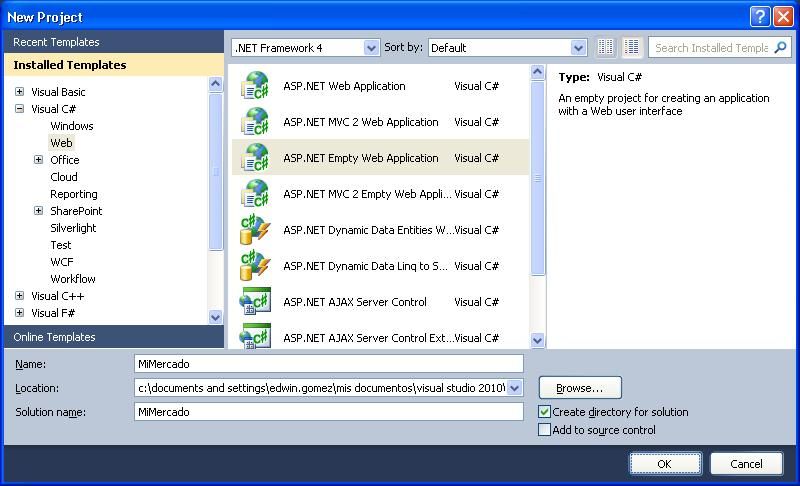Open the Online Templates section
The image size is (800, 486).
click(114, 337)
